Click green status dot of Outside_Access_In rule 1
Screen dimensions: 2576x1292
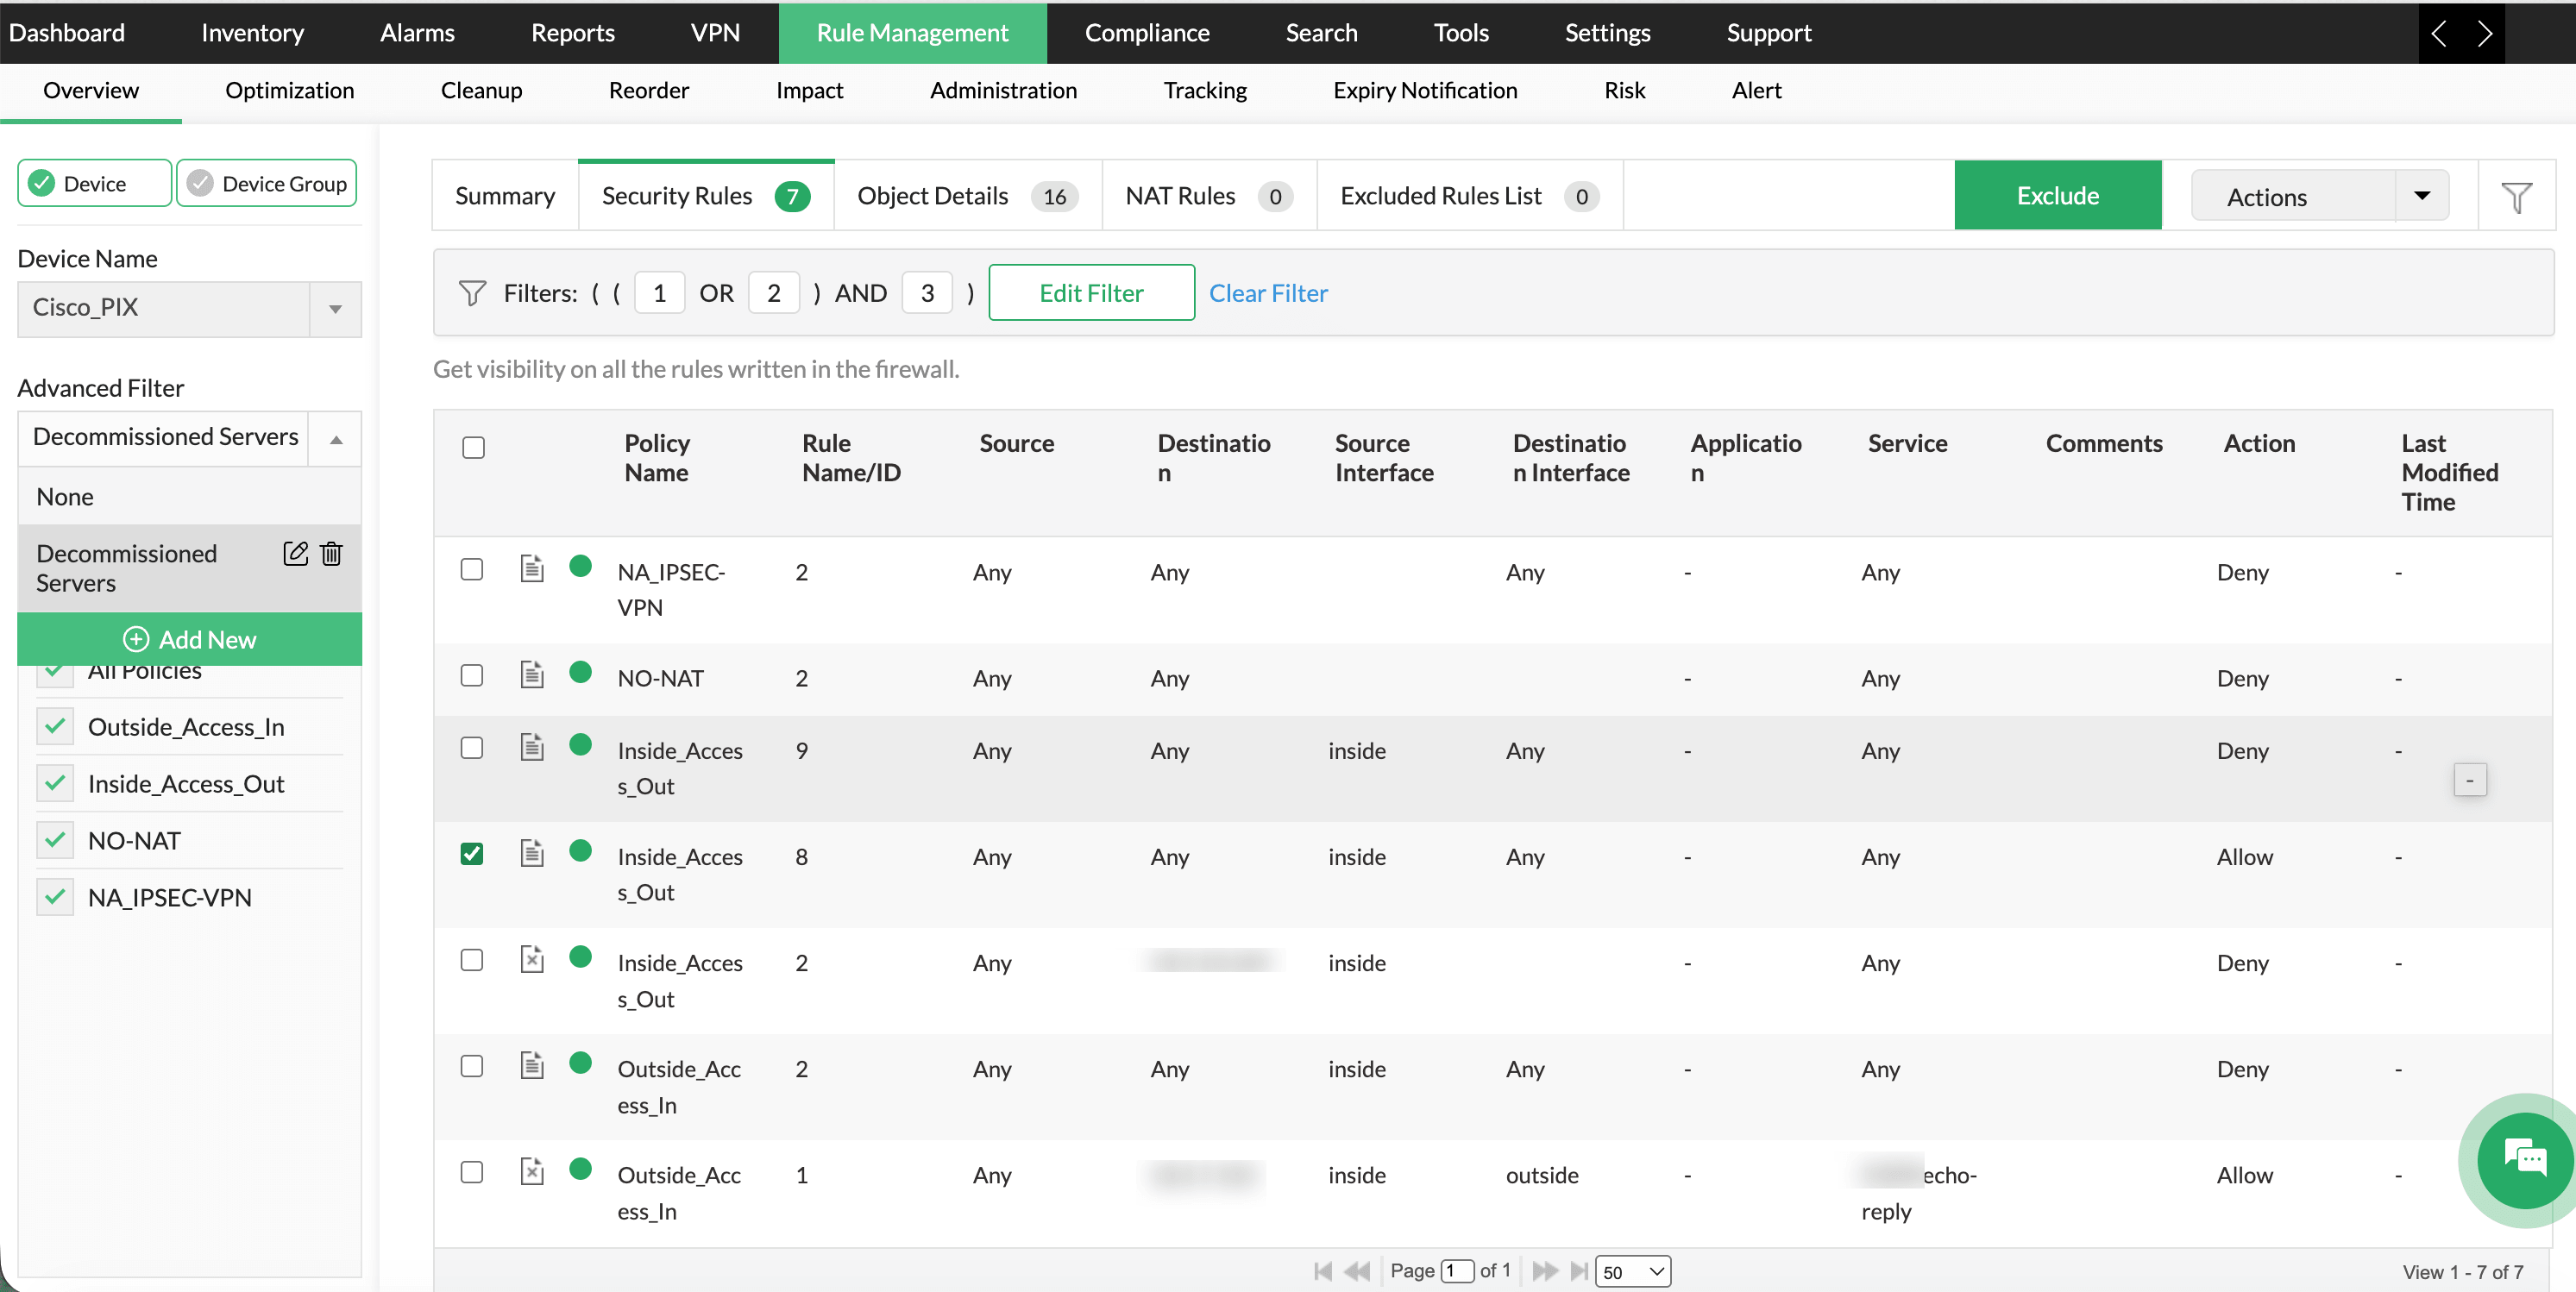coord(580,1168)
